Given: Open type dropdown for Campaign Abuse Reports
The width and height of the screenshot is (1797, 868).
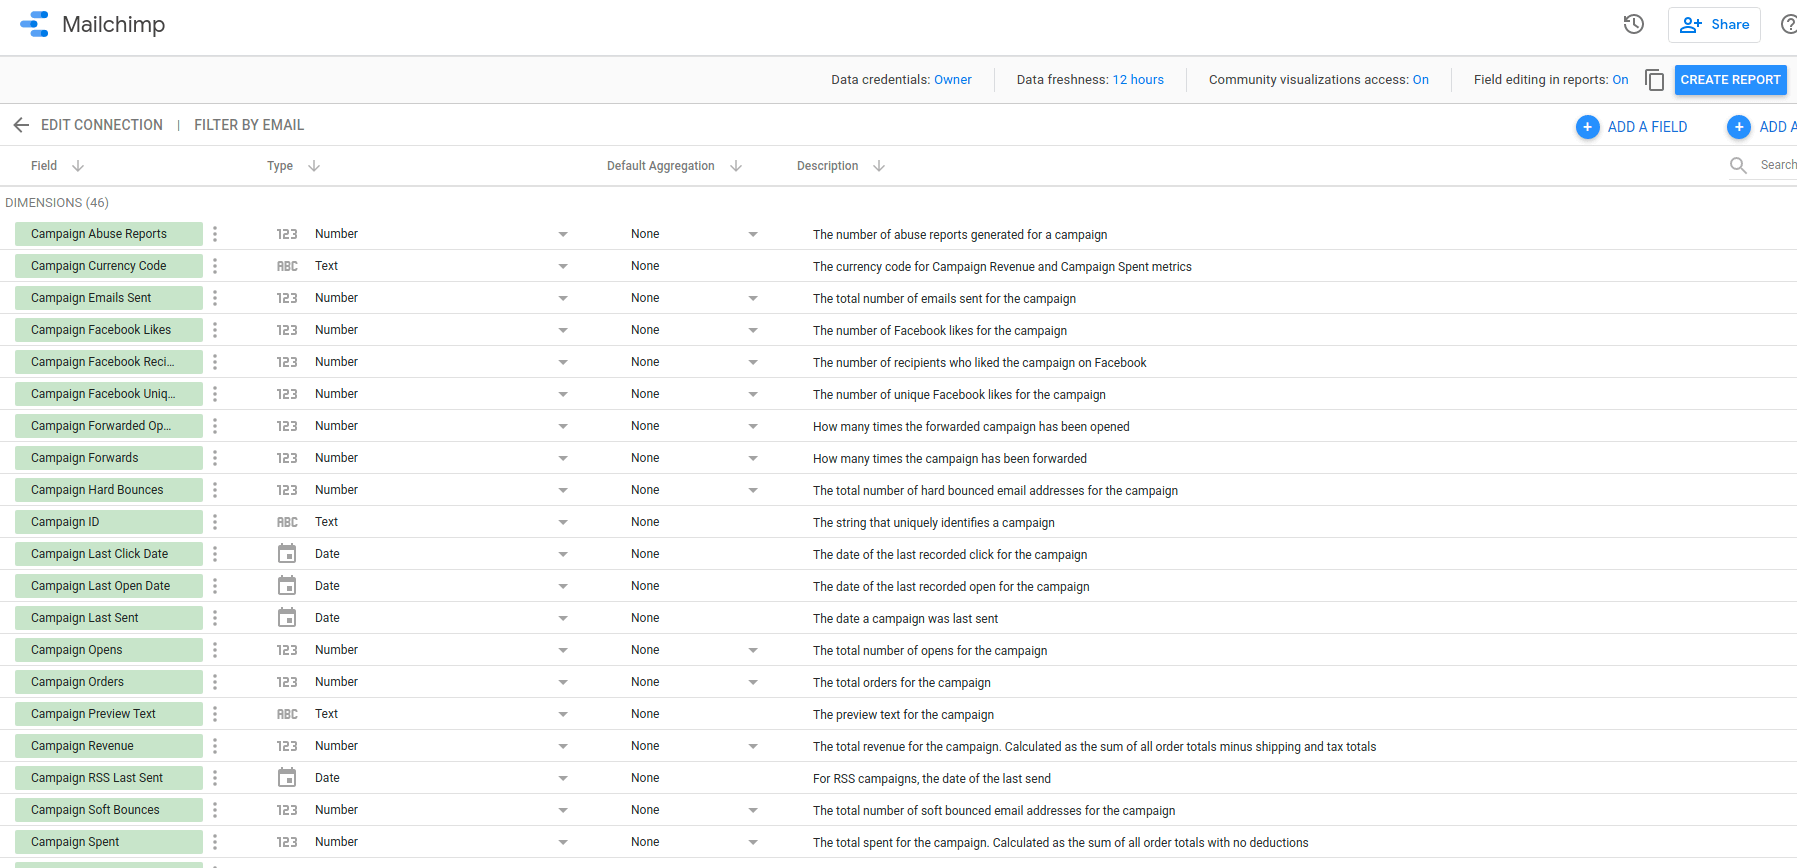Looking at the screenshot, I should tap(563, 234).
